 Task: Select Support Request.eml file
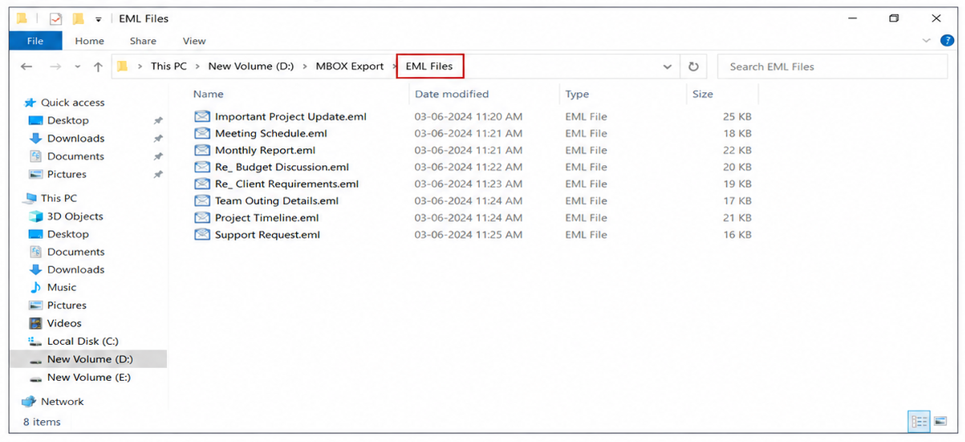(267, 235)
